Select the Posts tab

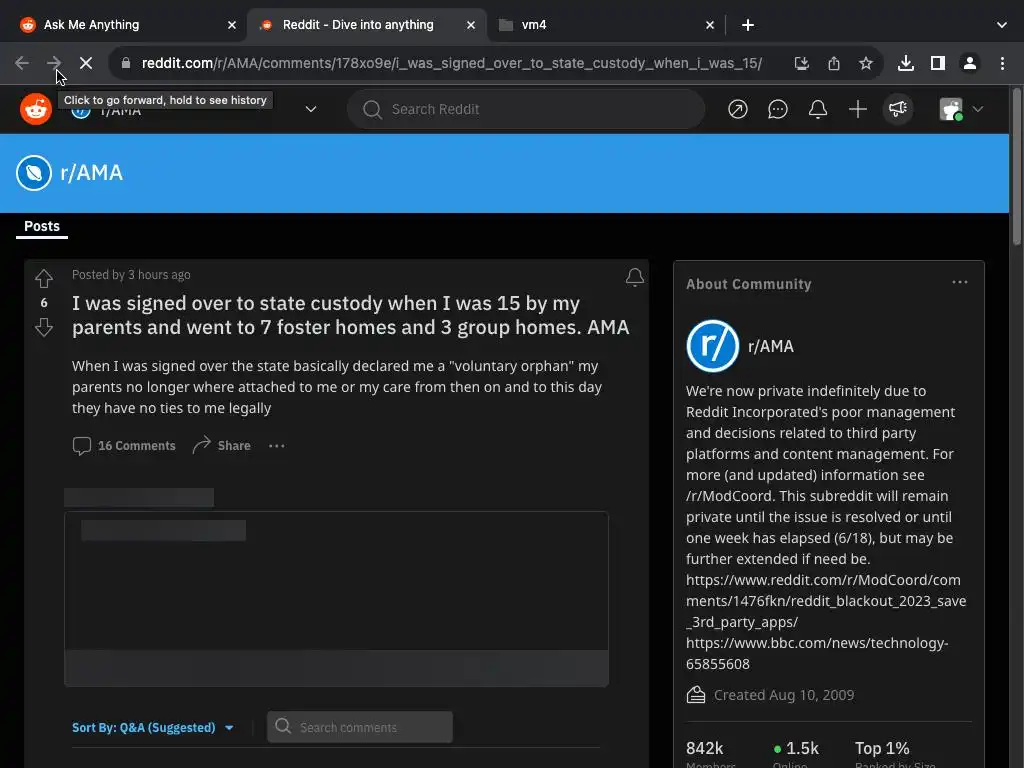click(x=42, y=227)
